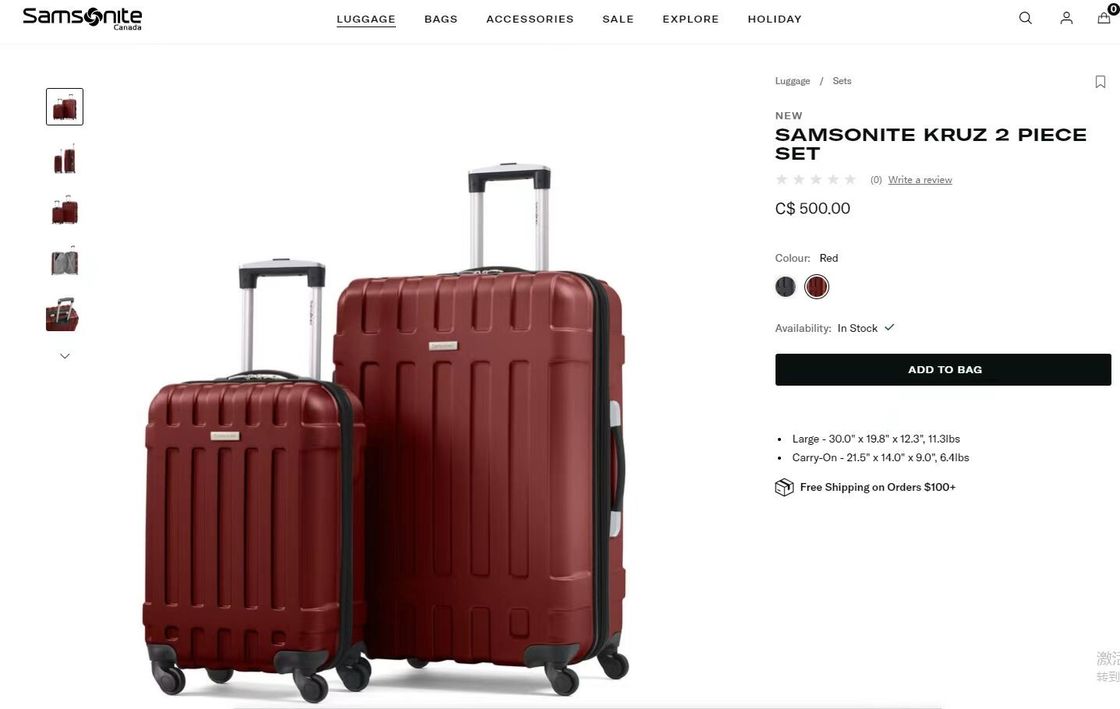The width and height of the screenshot is (1120, 709).
Task: Click the Add to Bag button
Action: point(943,369)
